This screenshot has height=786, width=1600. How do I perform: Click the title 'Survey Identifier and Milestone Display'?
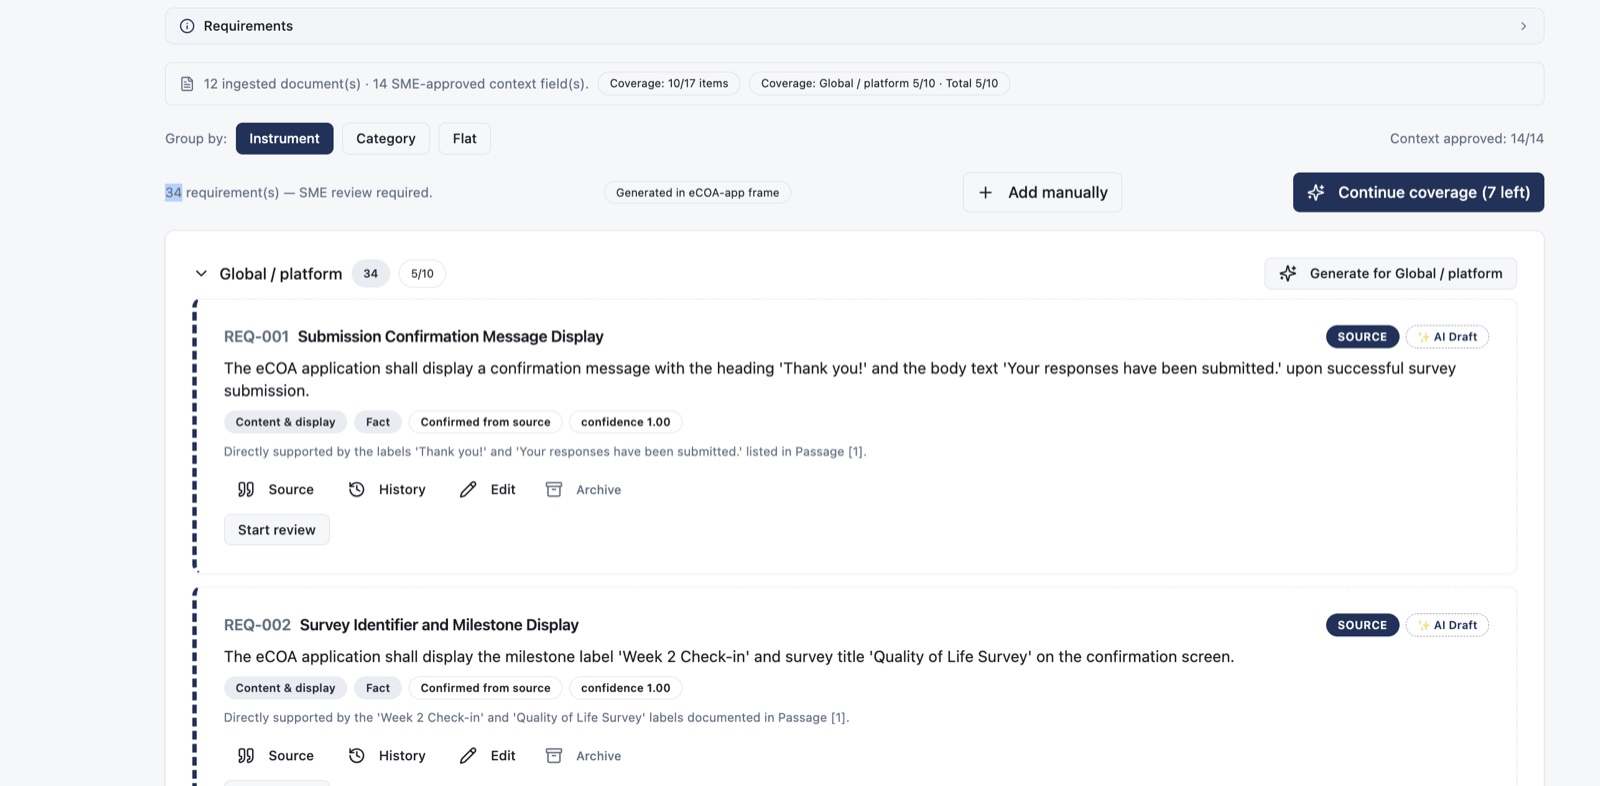tap(439, 625)
